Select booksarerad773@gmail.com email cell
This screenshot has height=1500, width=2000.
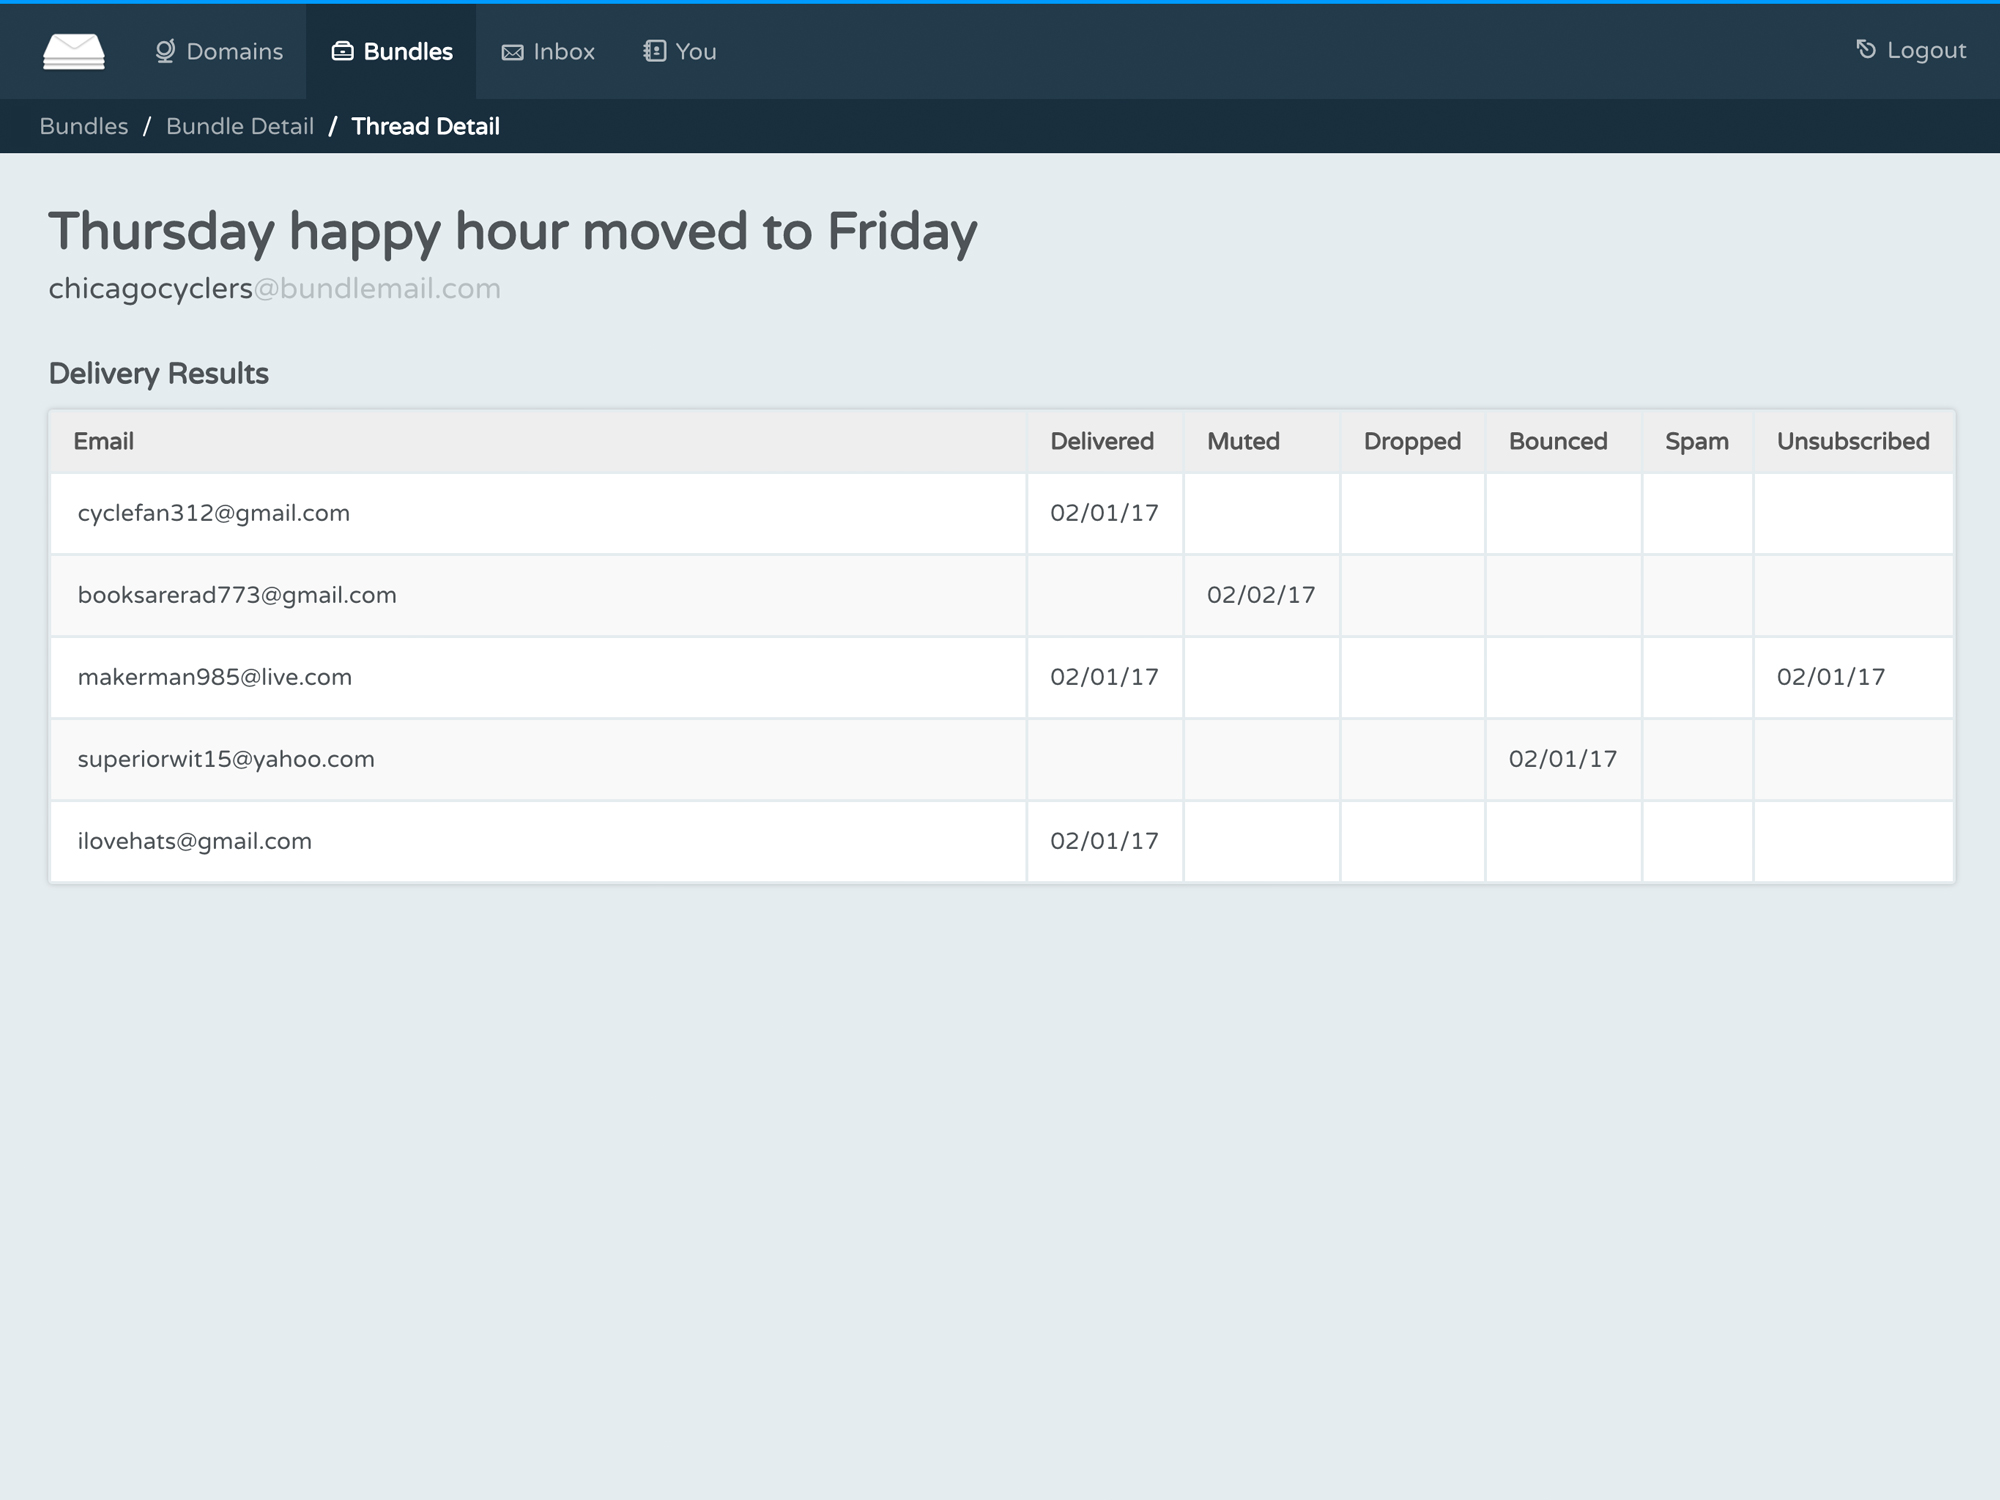pyautogui.click(x=539, y=595)
